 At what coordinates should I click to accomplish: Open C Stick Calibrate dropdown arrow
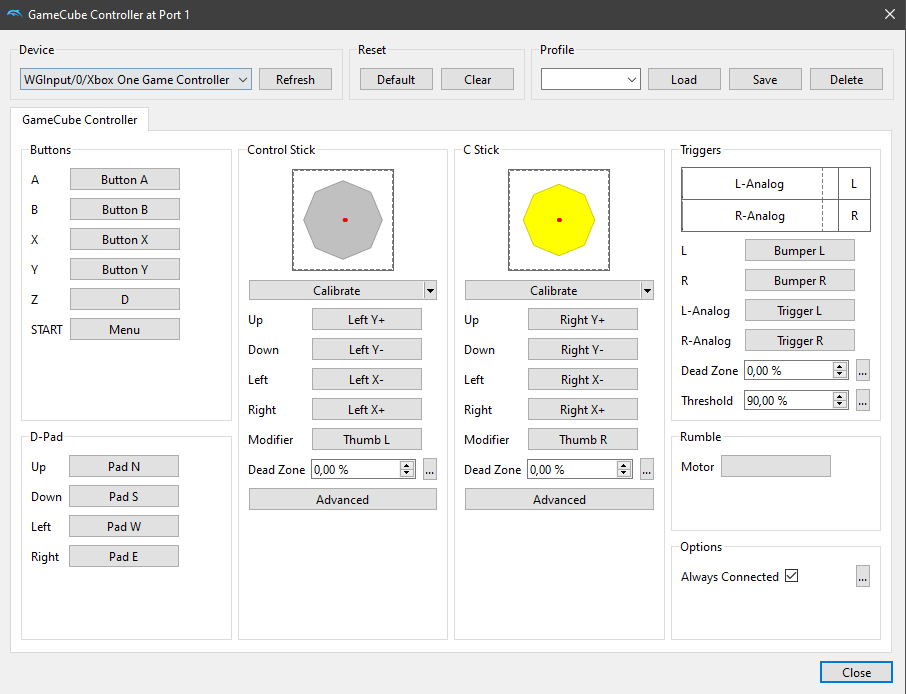[x=647, y=291]
